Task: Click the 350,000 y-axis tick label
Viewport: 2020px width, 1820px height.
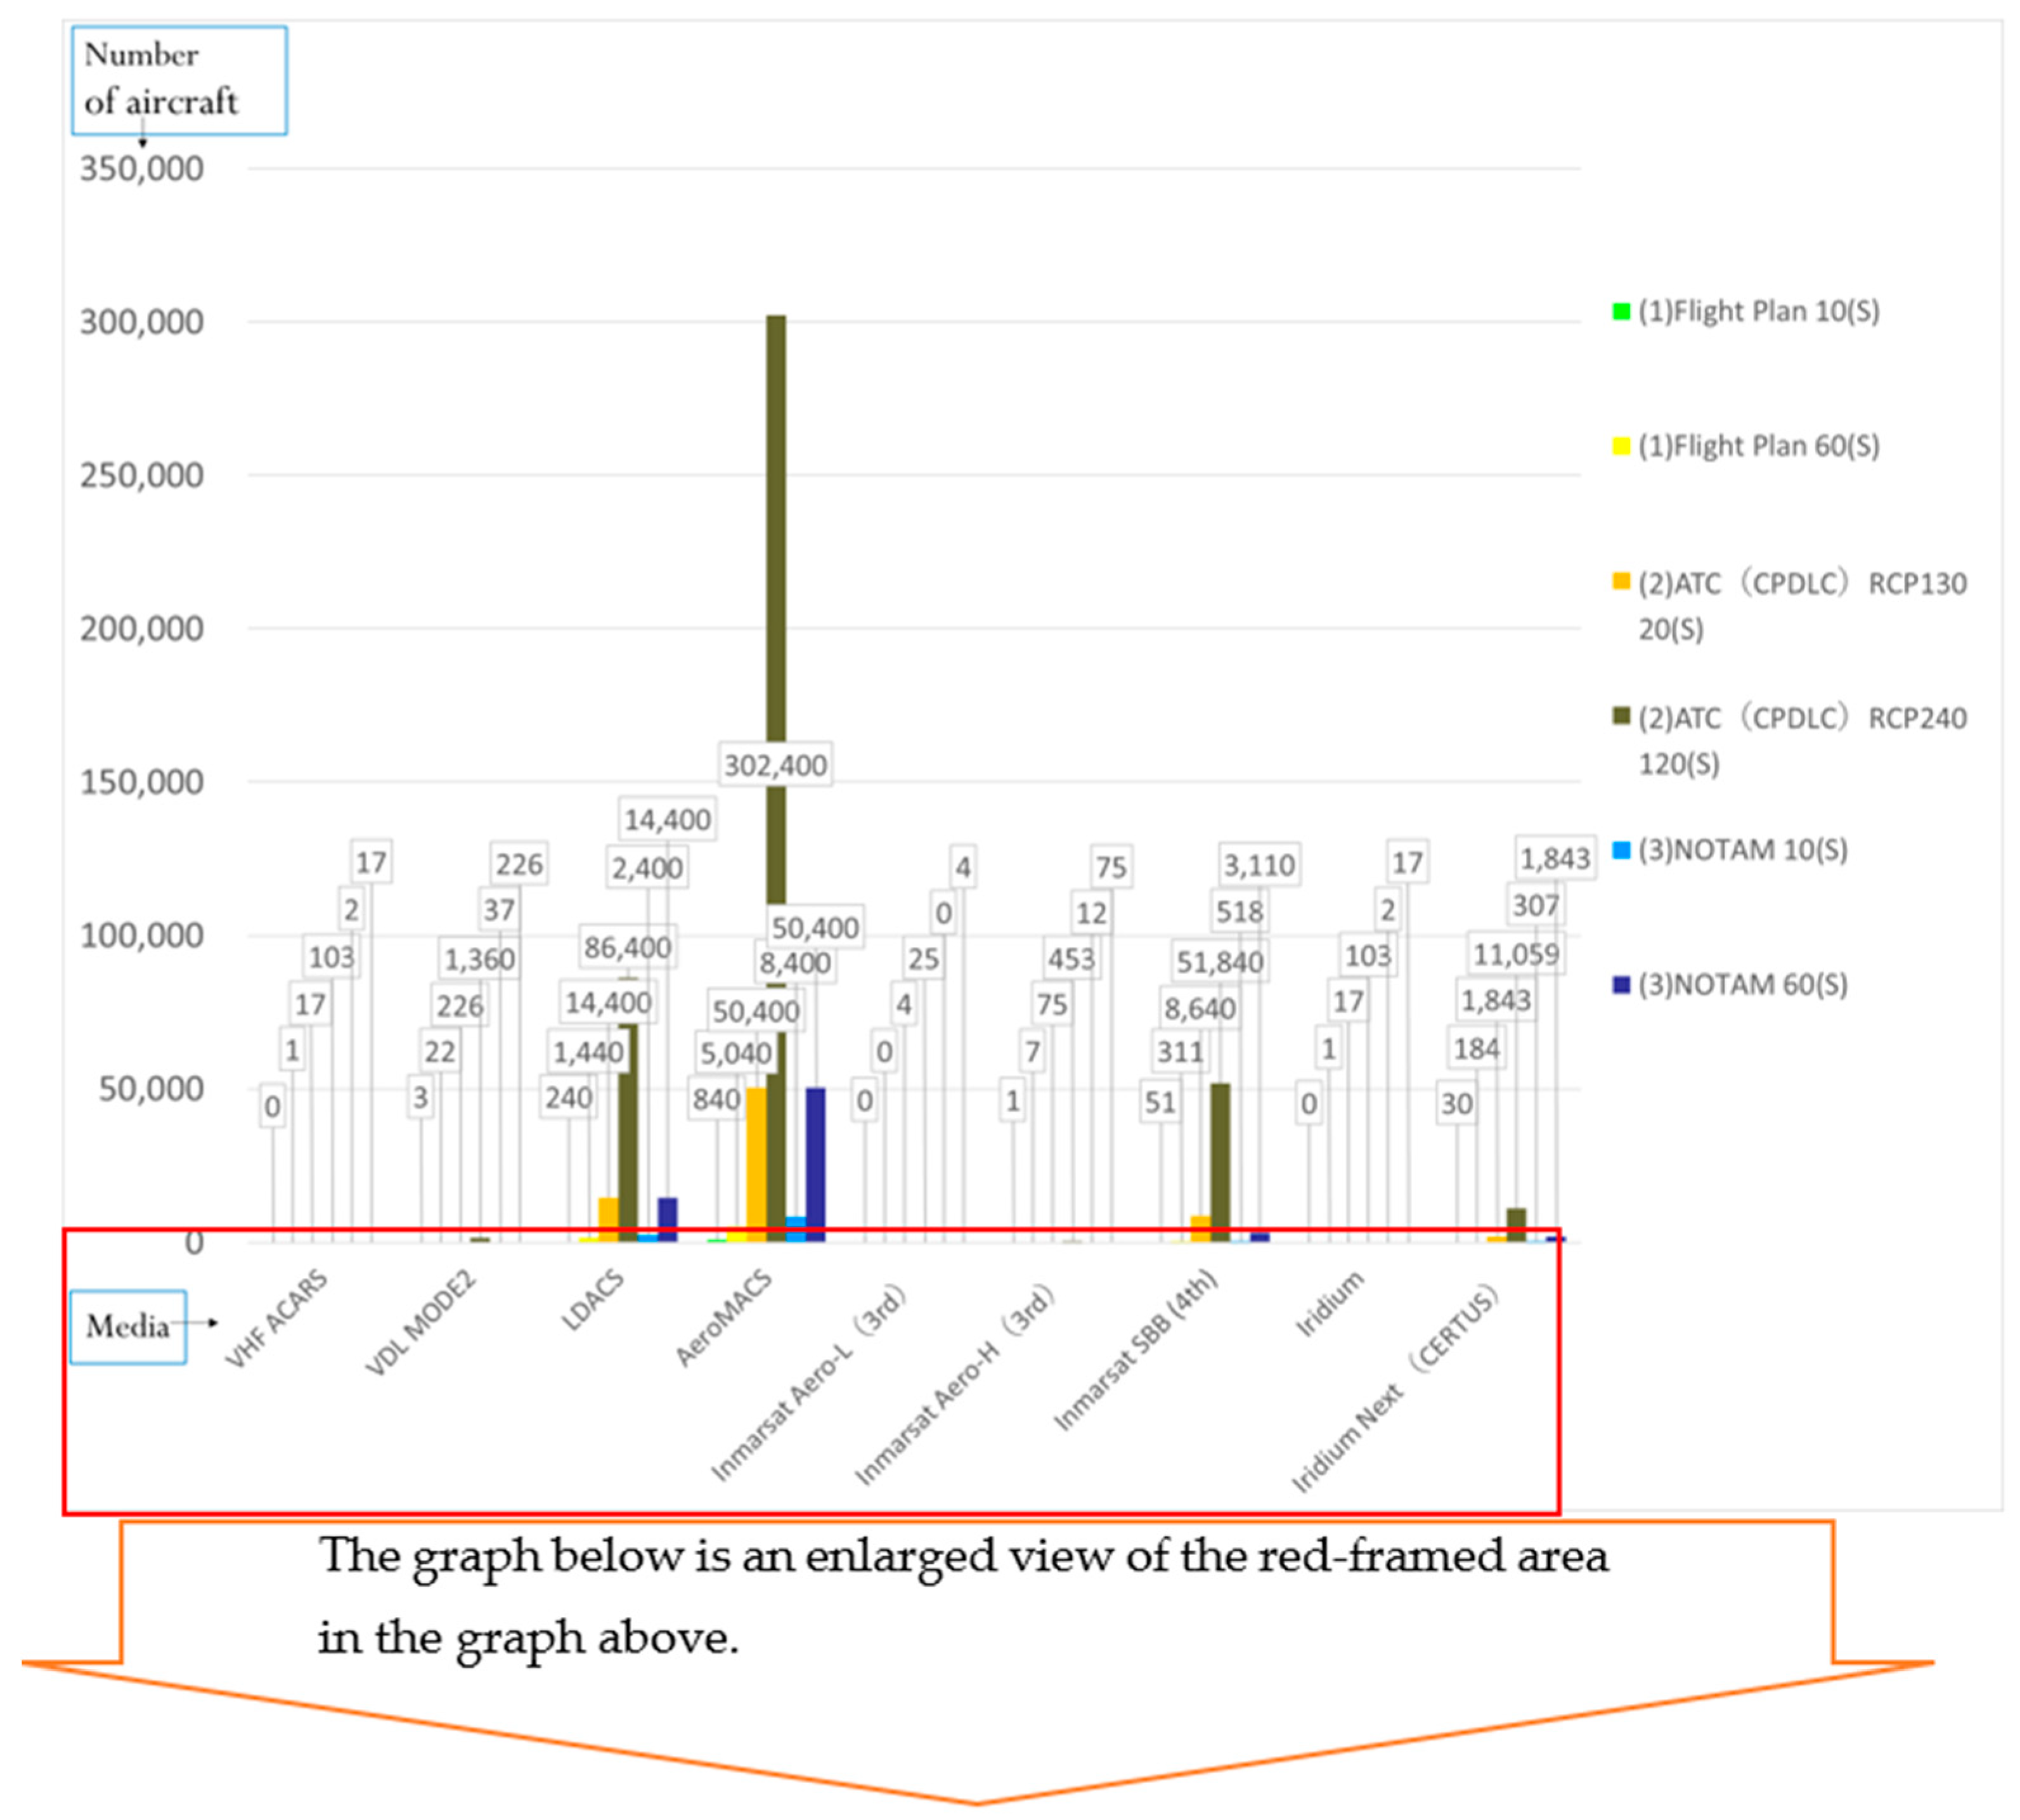Action: click(x=142, y=169)
